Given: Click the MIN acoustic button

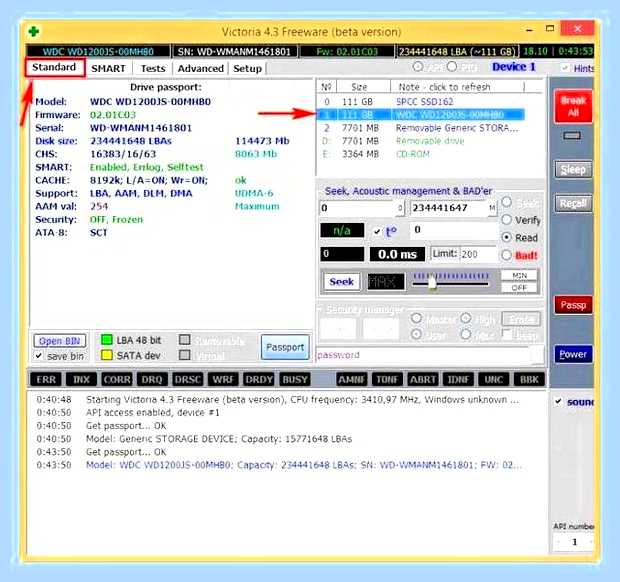Looking at the screenshot, I should 519,275.
